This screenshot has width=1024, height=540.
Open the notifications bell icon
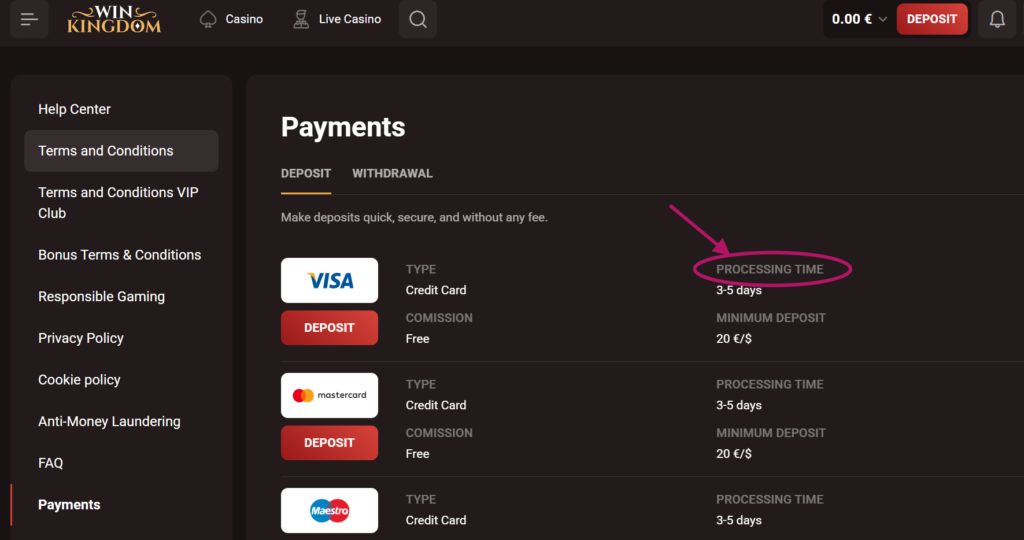coord(997,19)
